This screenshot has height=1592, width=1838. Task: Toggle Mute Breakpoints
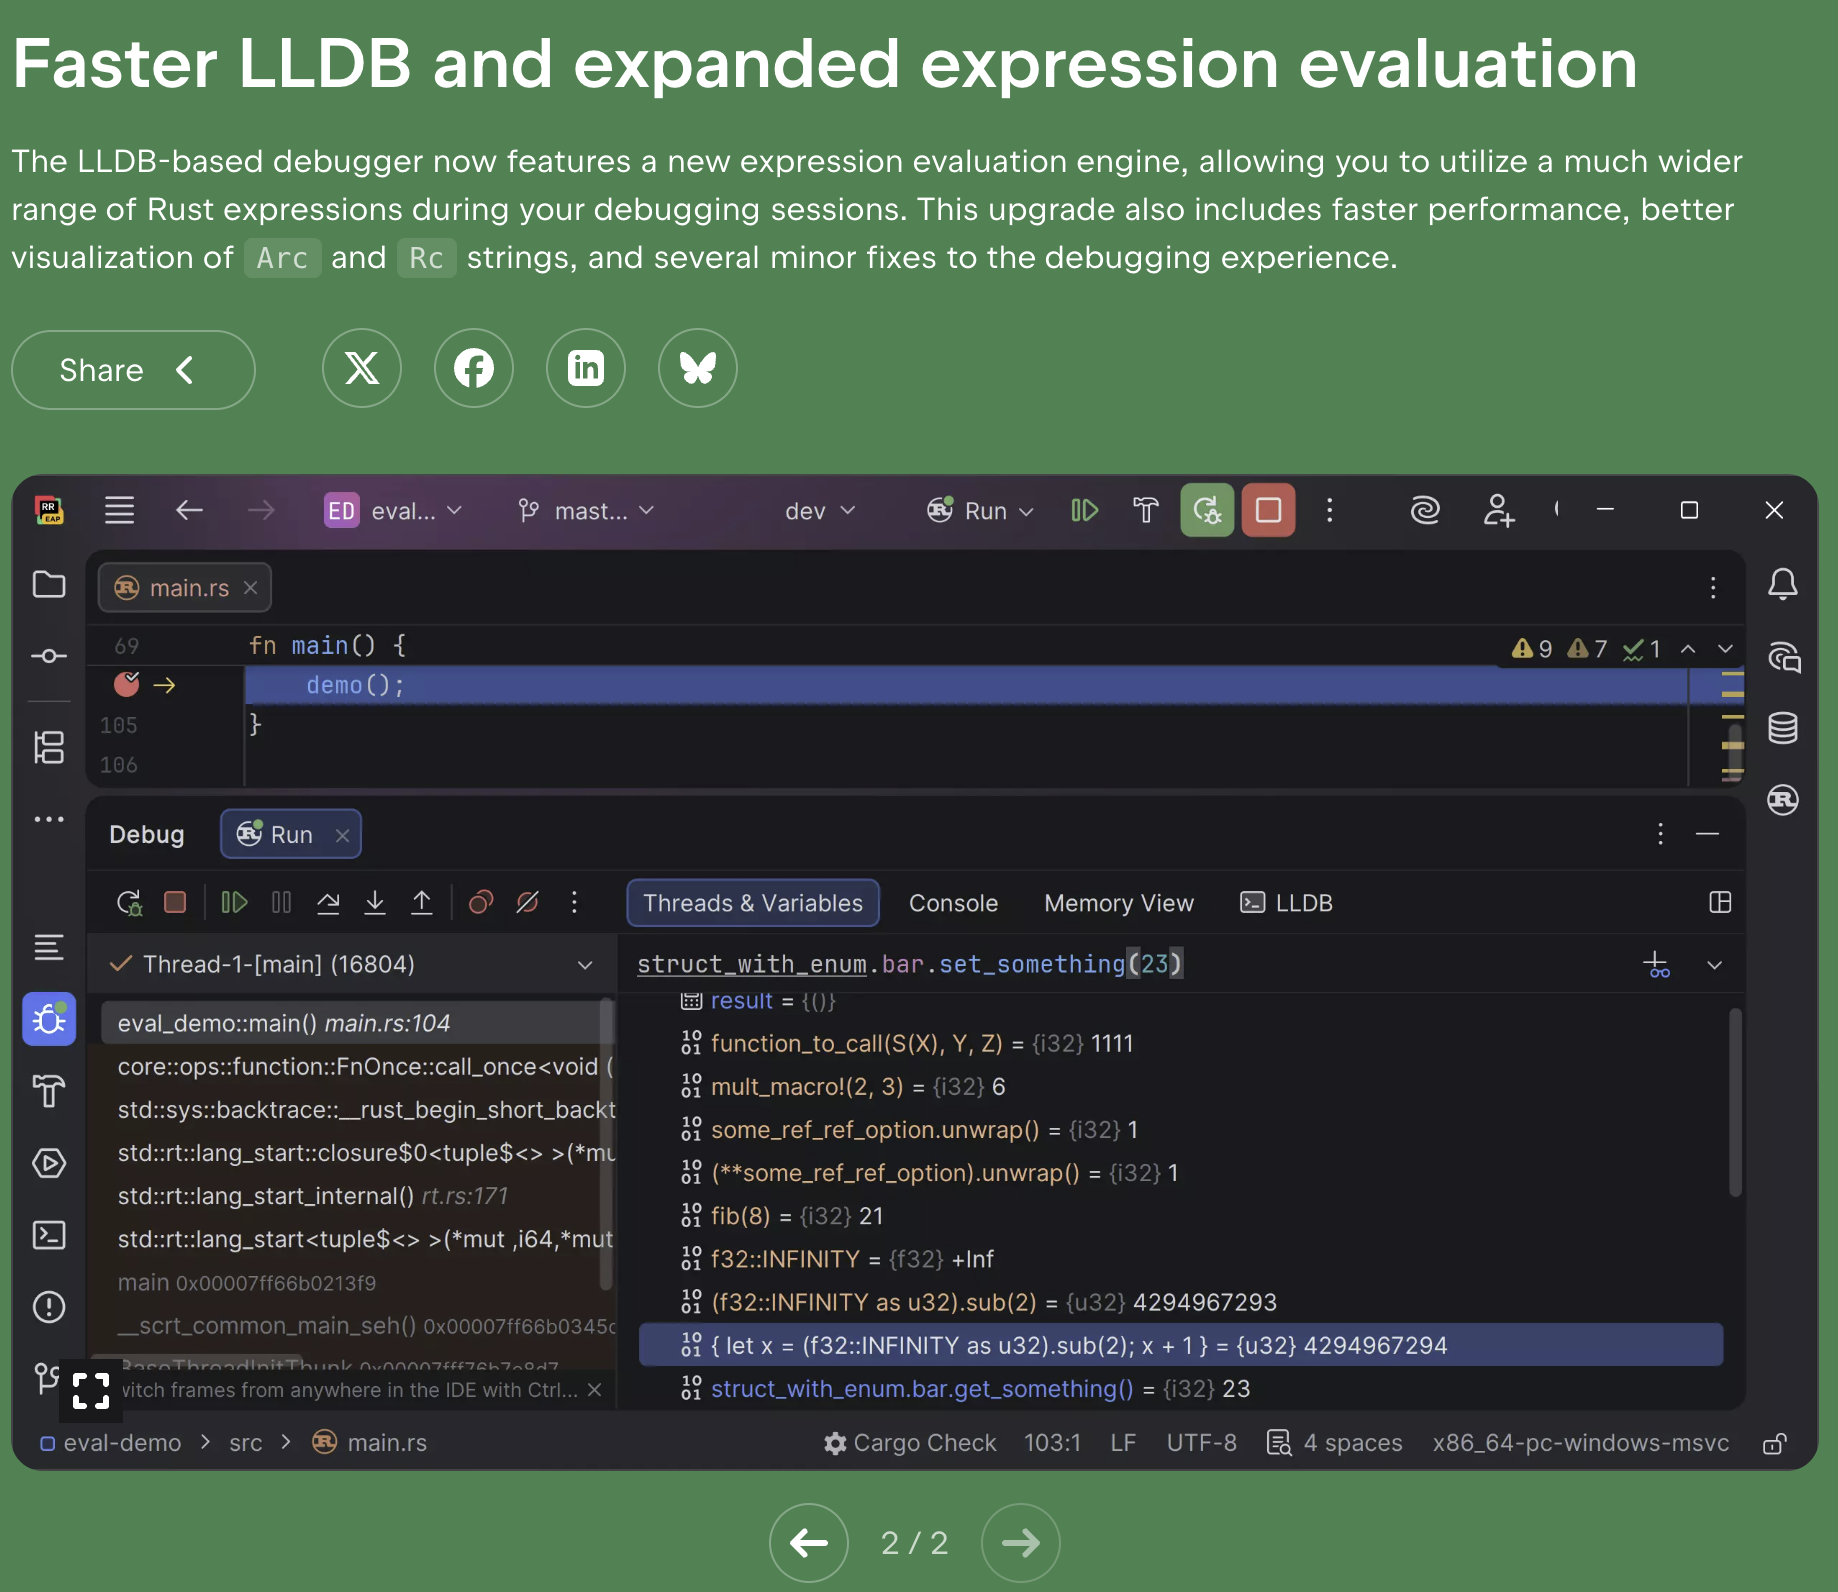pyautogui.click(x=527, y=903)
